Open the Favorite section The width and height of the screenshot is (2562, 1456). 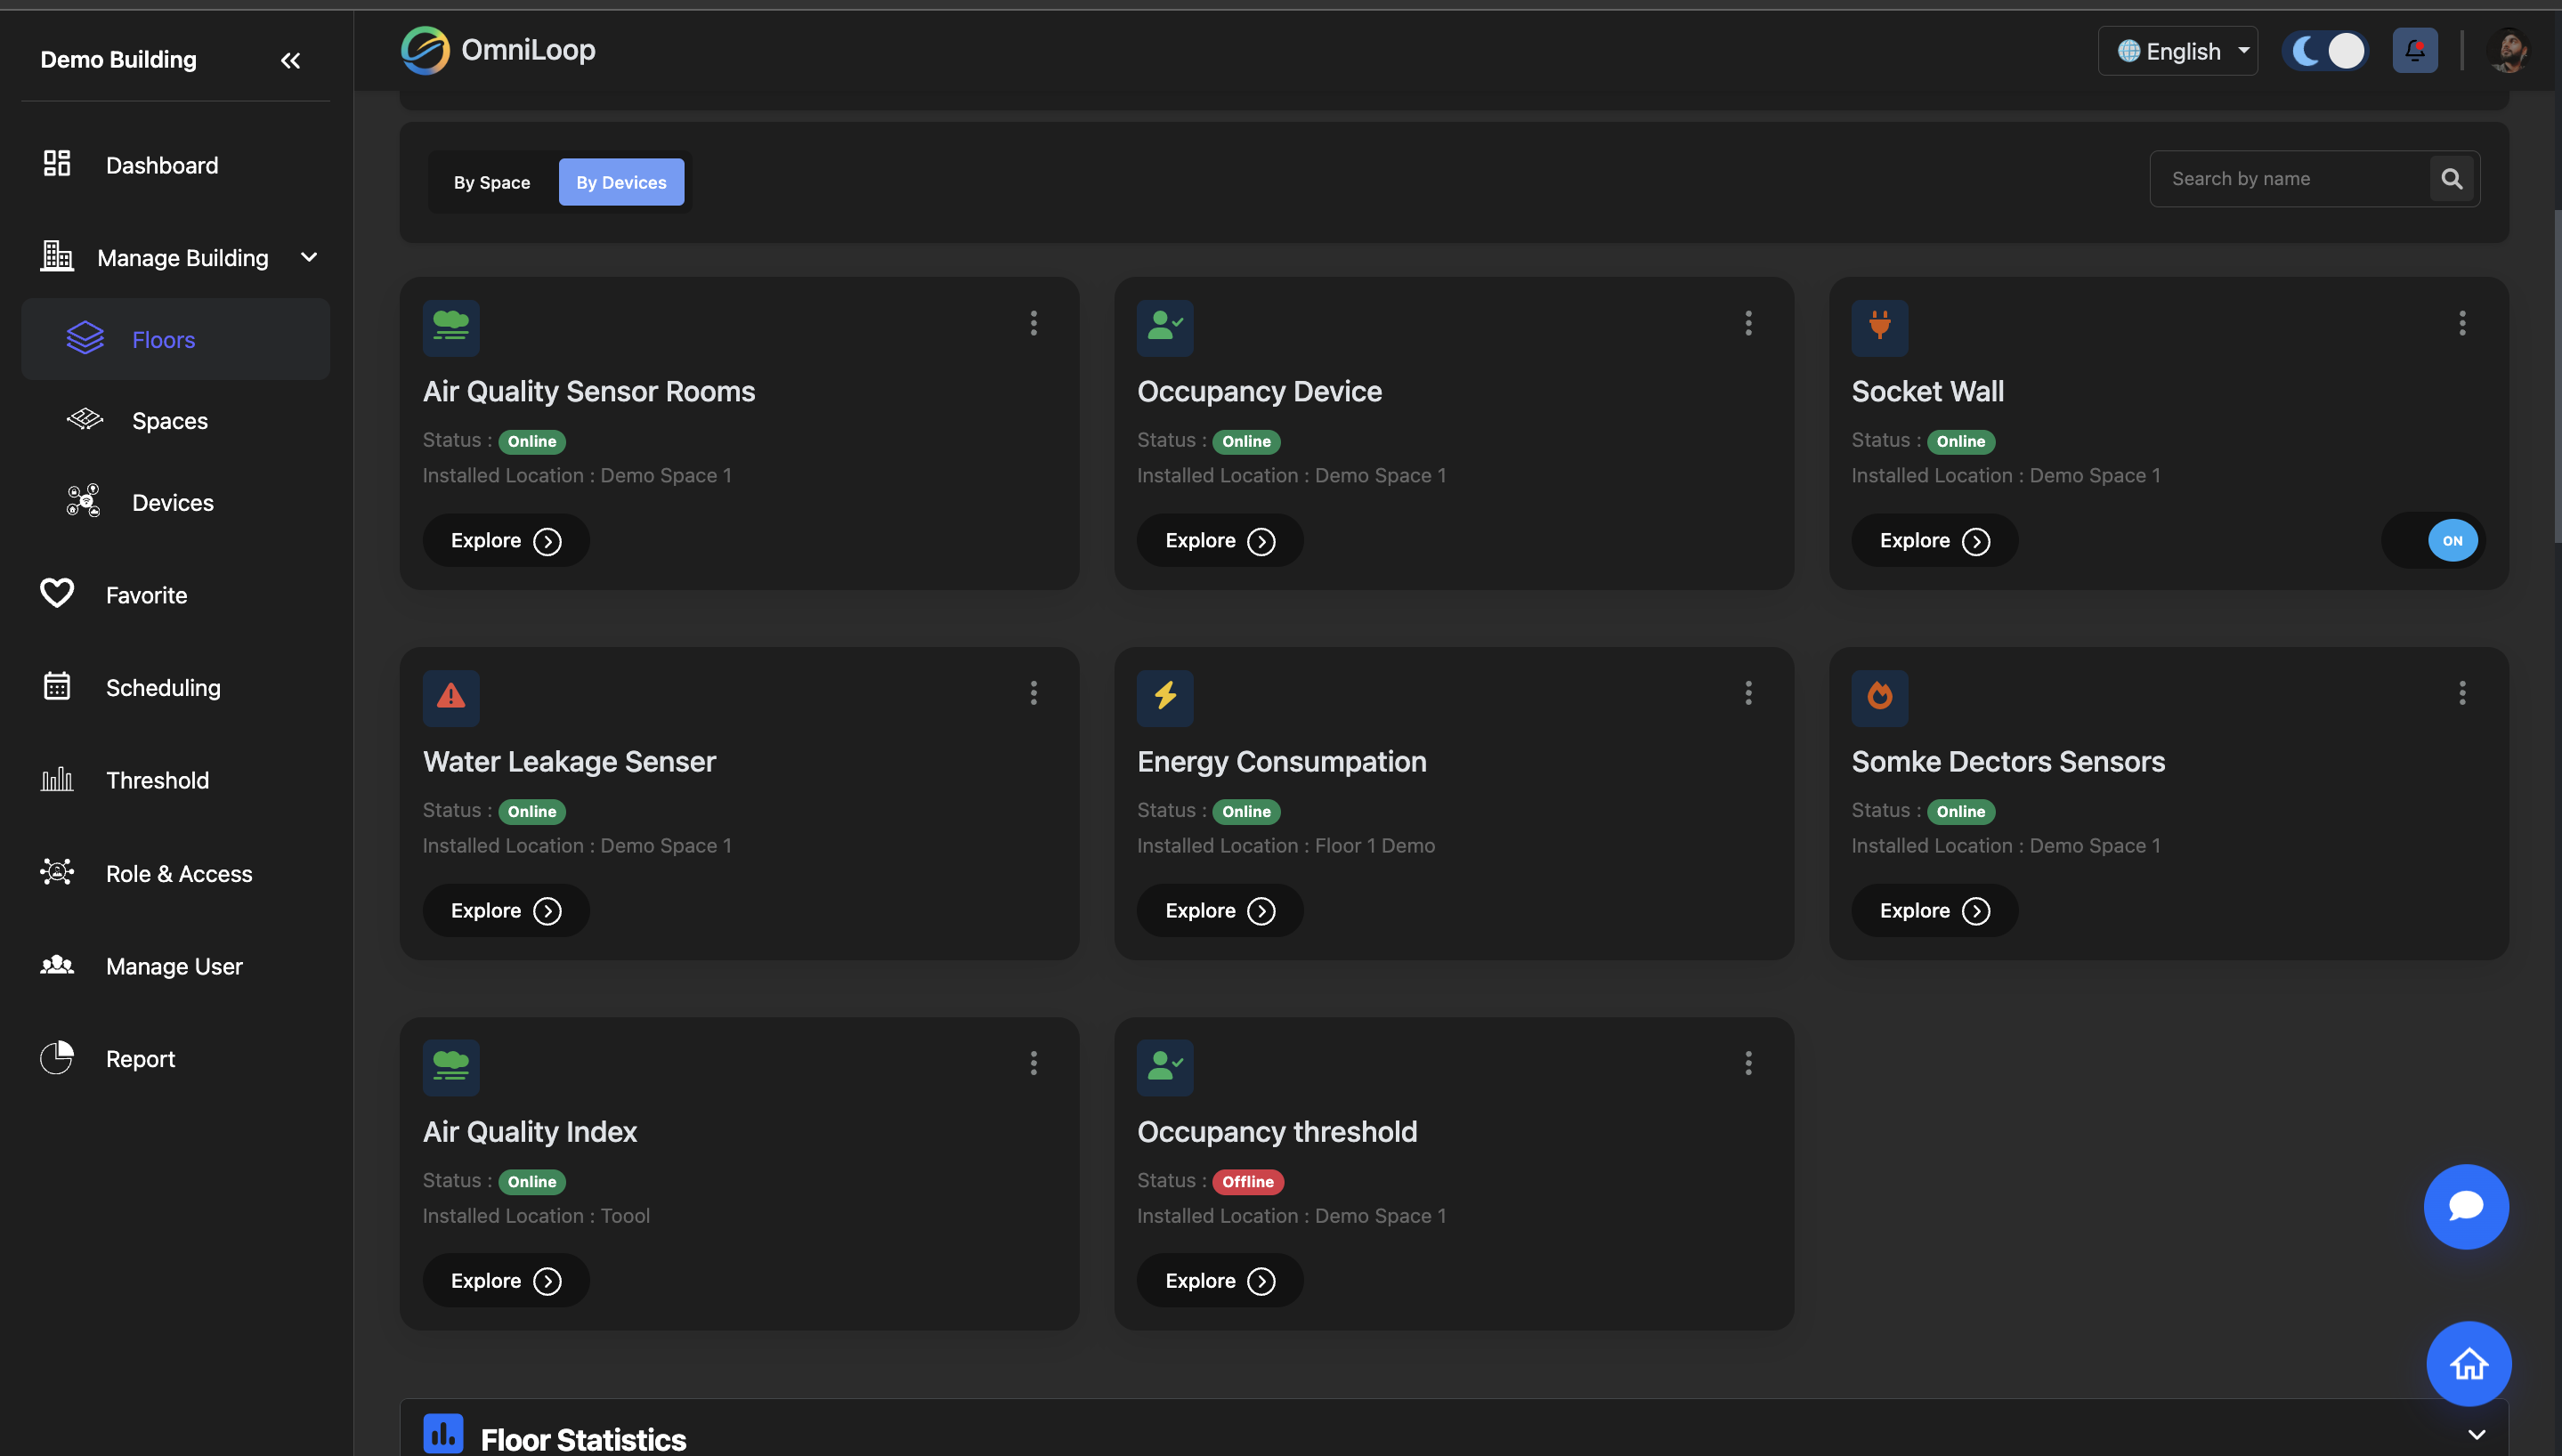146,594
